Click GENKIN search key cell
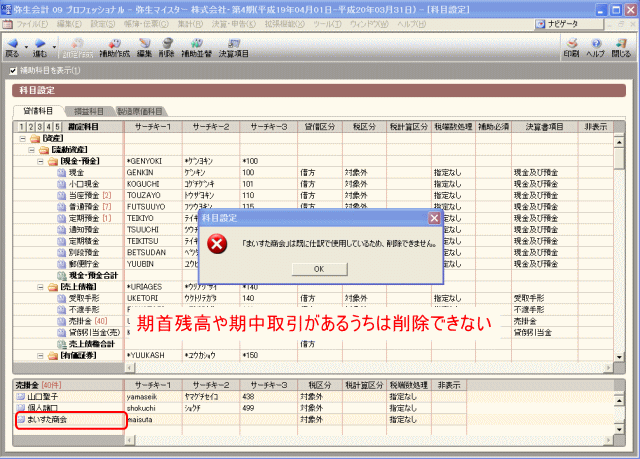This screenshot has width=640, height=459. pyautogui.click(x=153, y=173)
